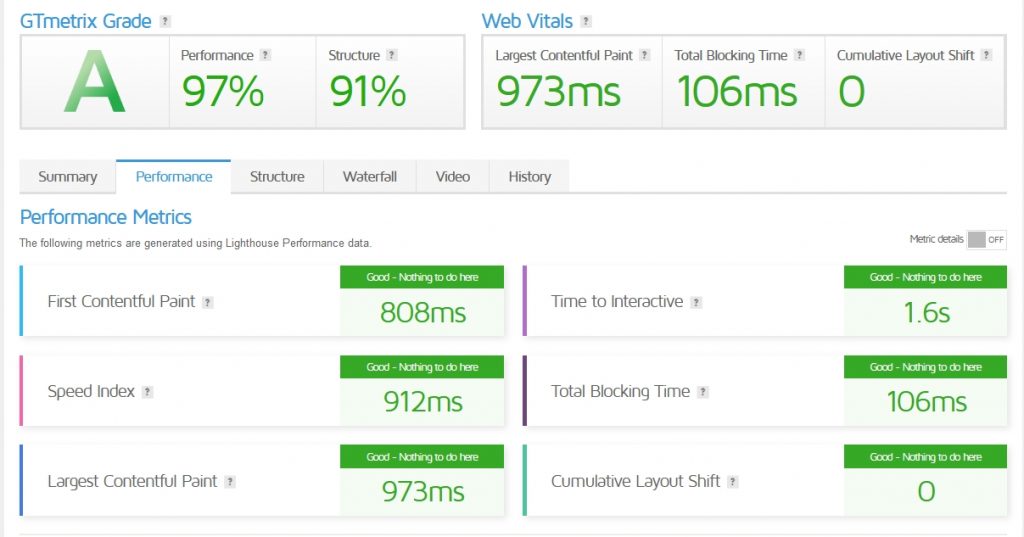
Task: Click Good status banner above 1.6s
Action: 925,277
